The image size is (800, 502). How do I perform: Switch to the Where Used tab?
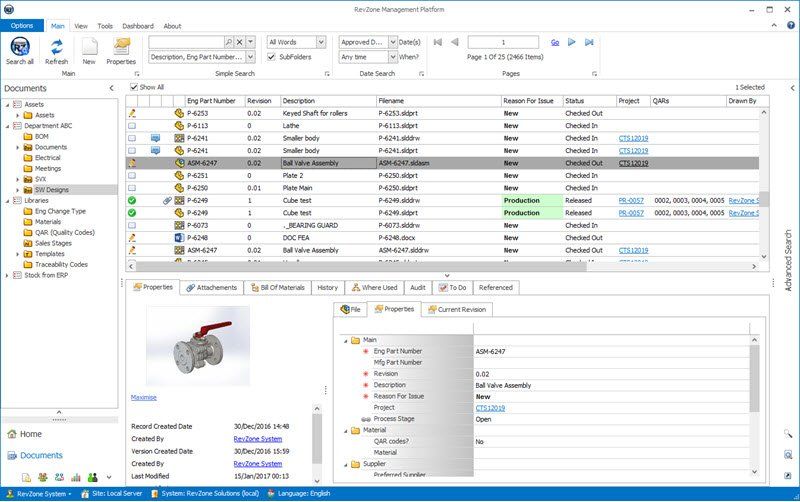[374, 288]
